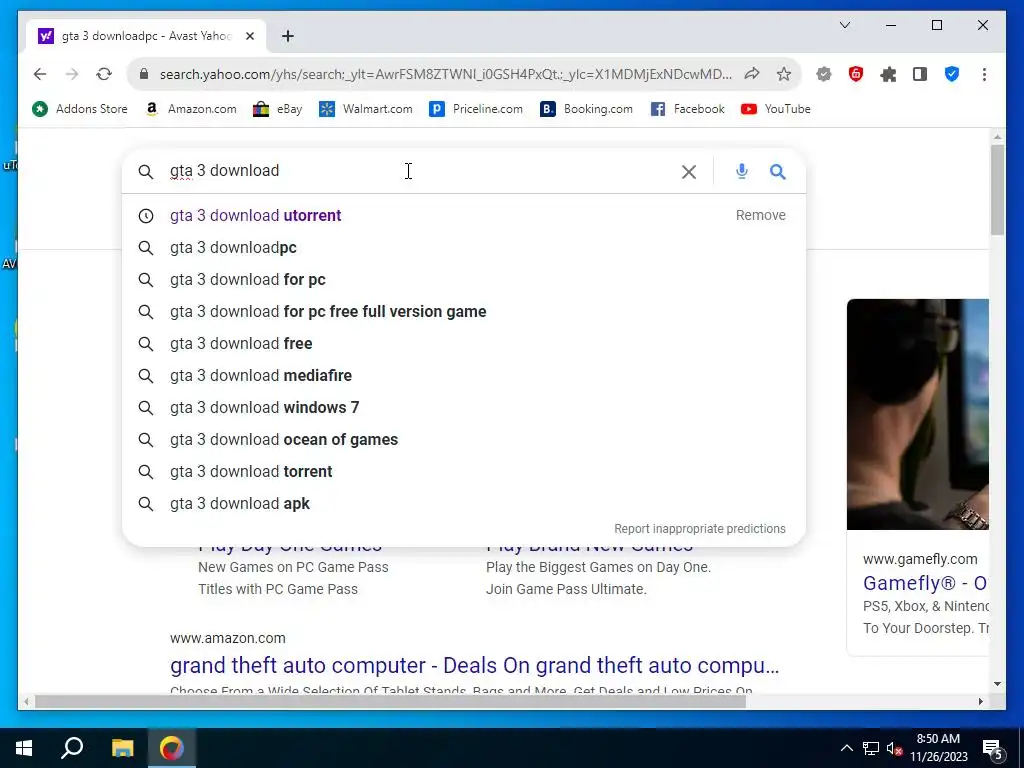1024x768 pixels.
Task: Open the muted volume tray icon
Action: [894, 748]
